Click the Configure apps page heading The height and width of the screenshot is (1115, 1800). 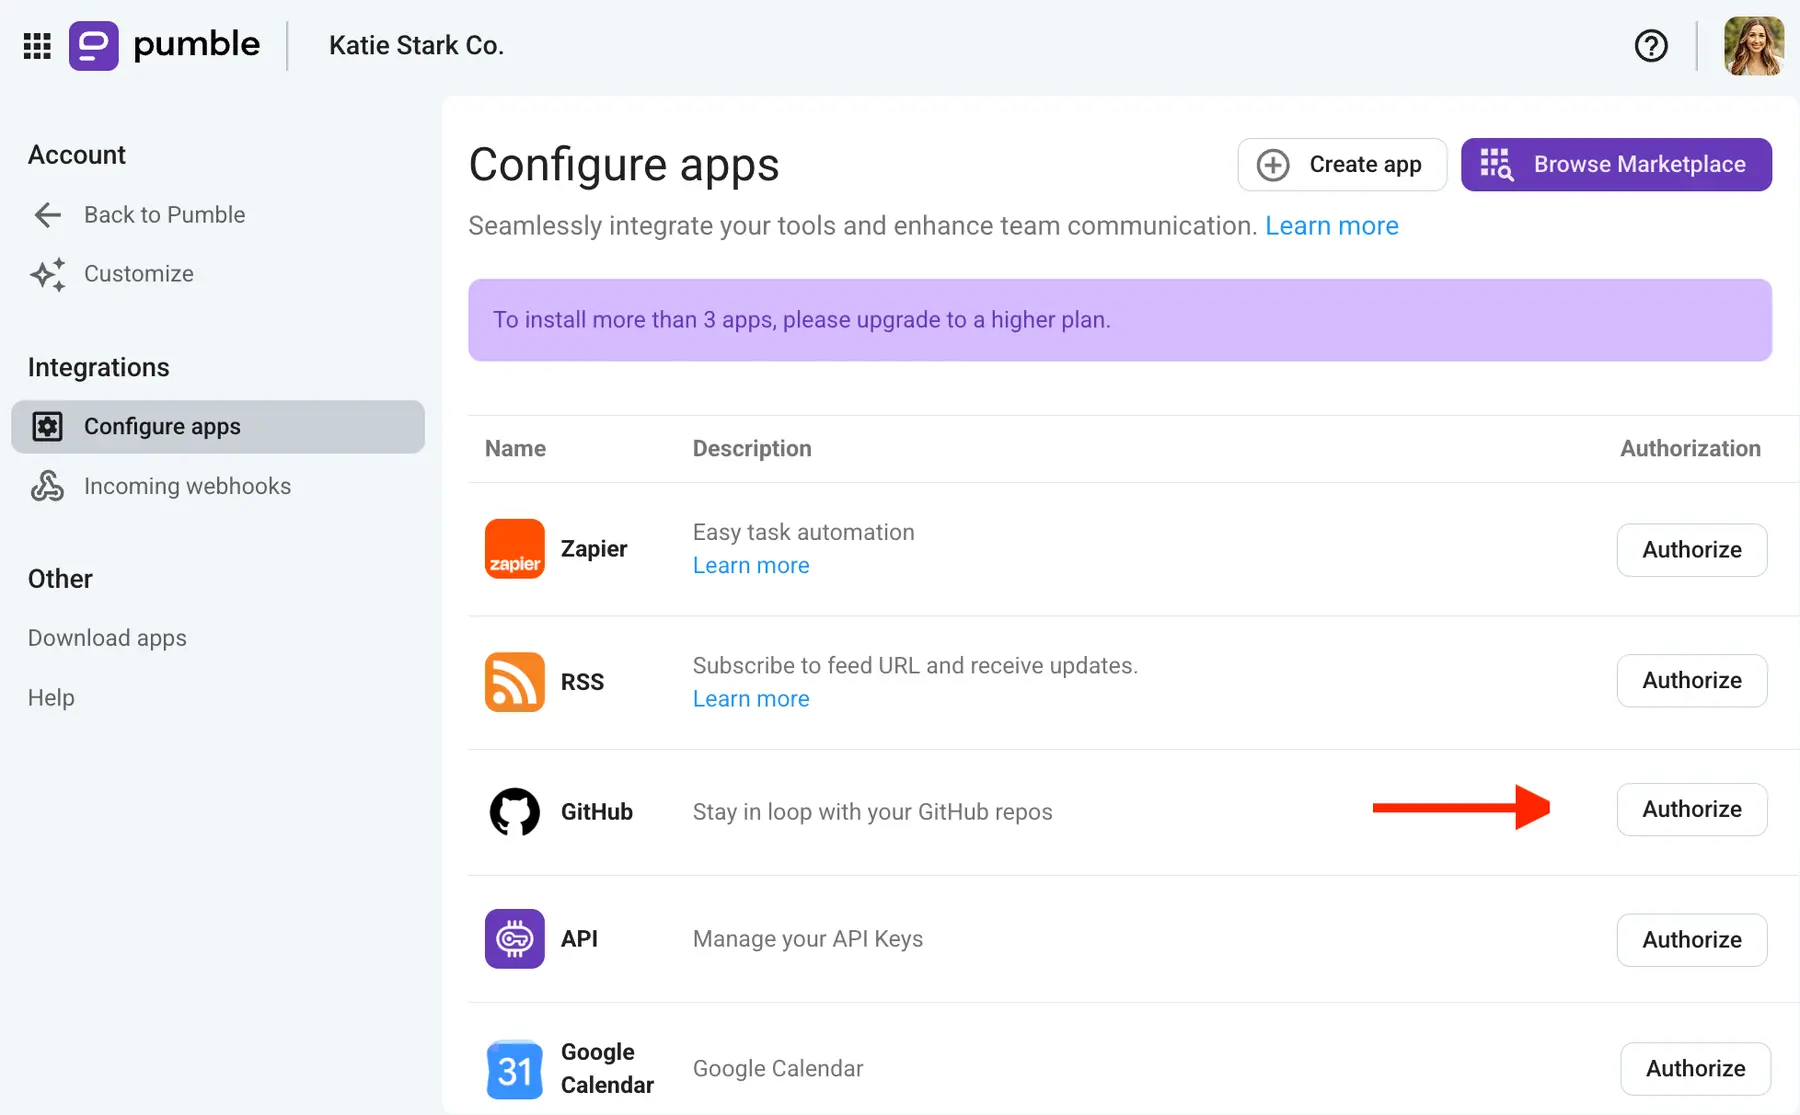pyautogui.click(x=624, y=166)
